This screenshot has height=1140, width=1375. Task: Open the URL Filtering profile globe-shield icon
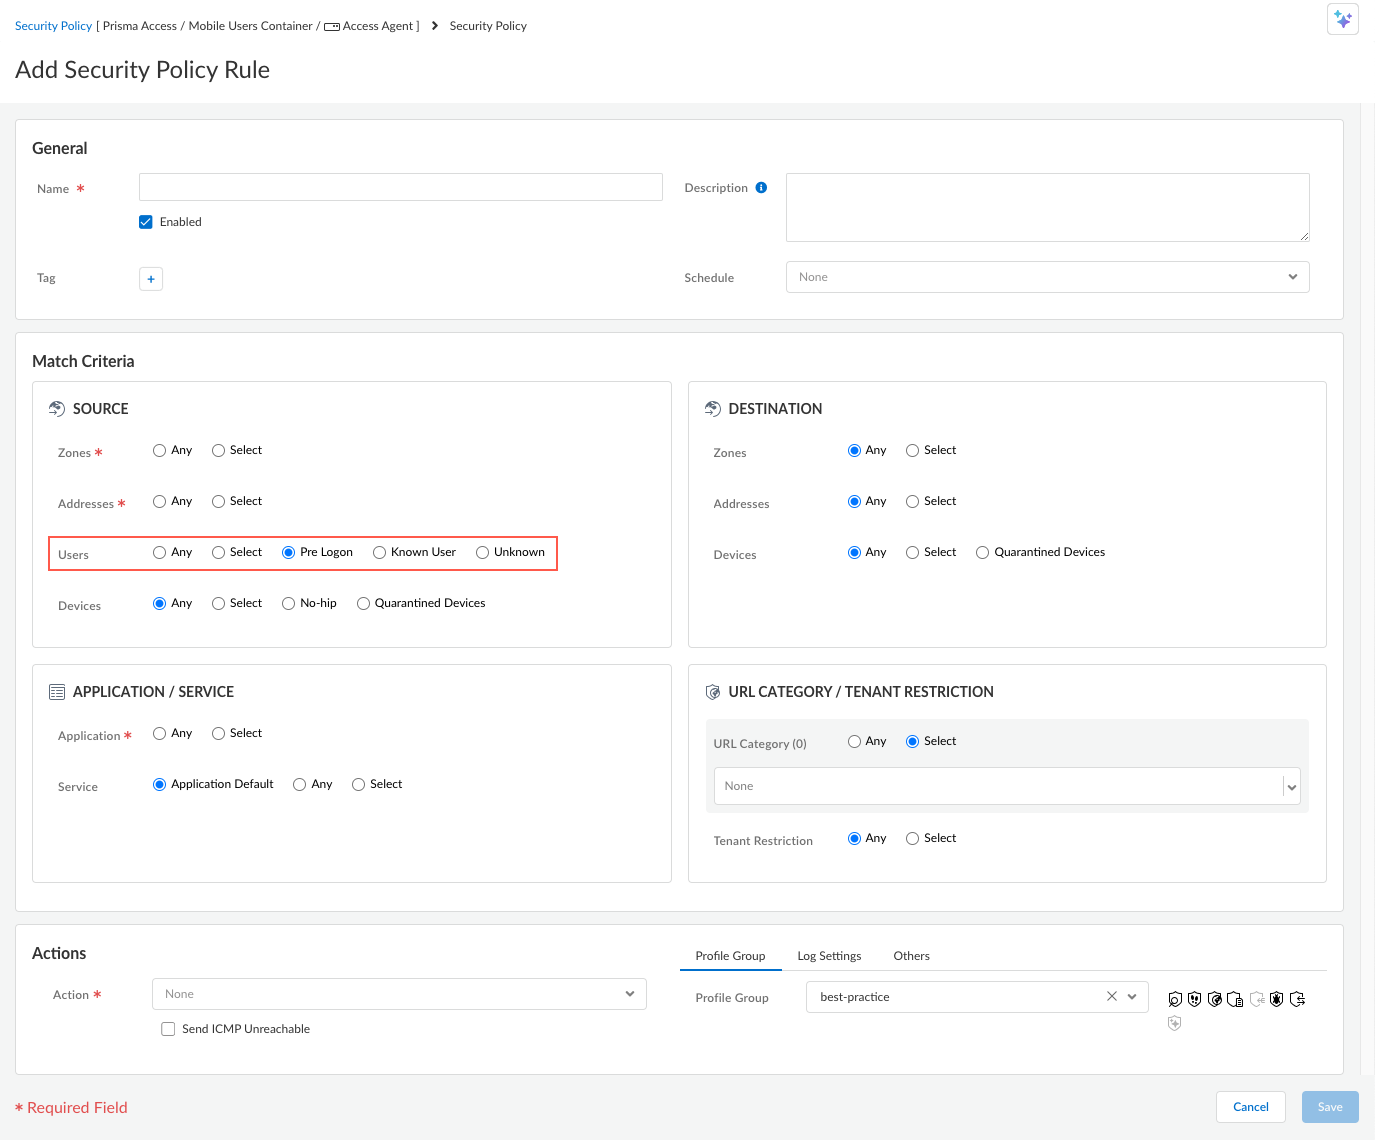click(x=1216, y=998)
